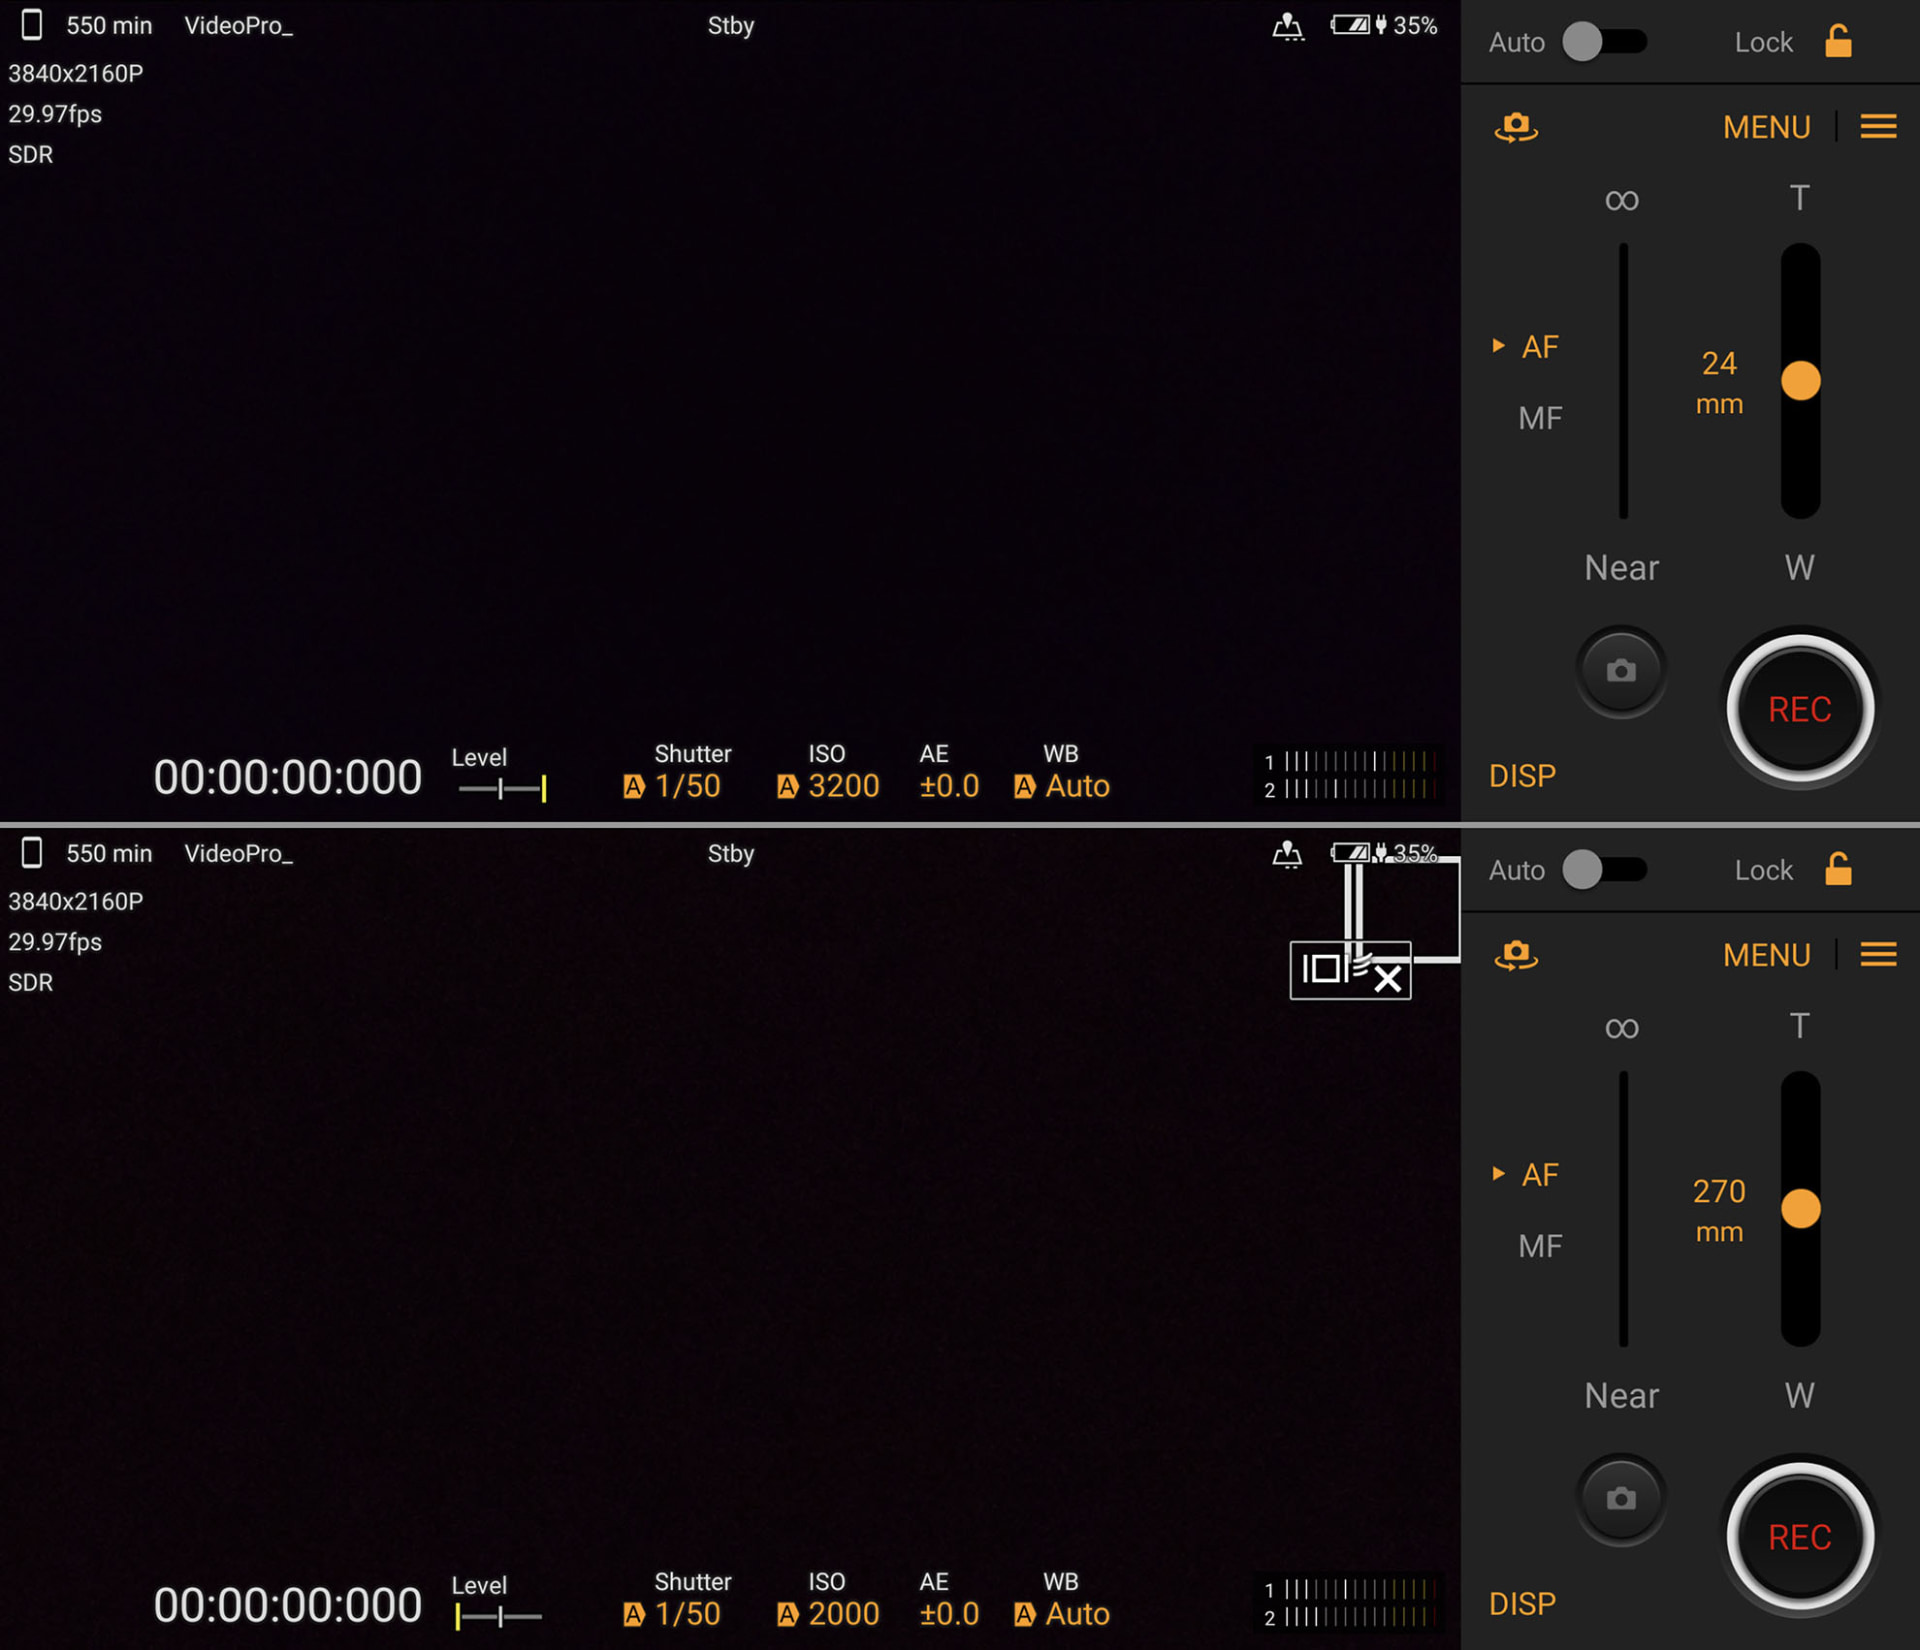Toggle the Auto switch in the upper view

pyautogui.click(x=1604, y=42)
